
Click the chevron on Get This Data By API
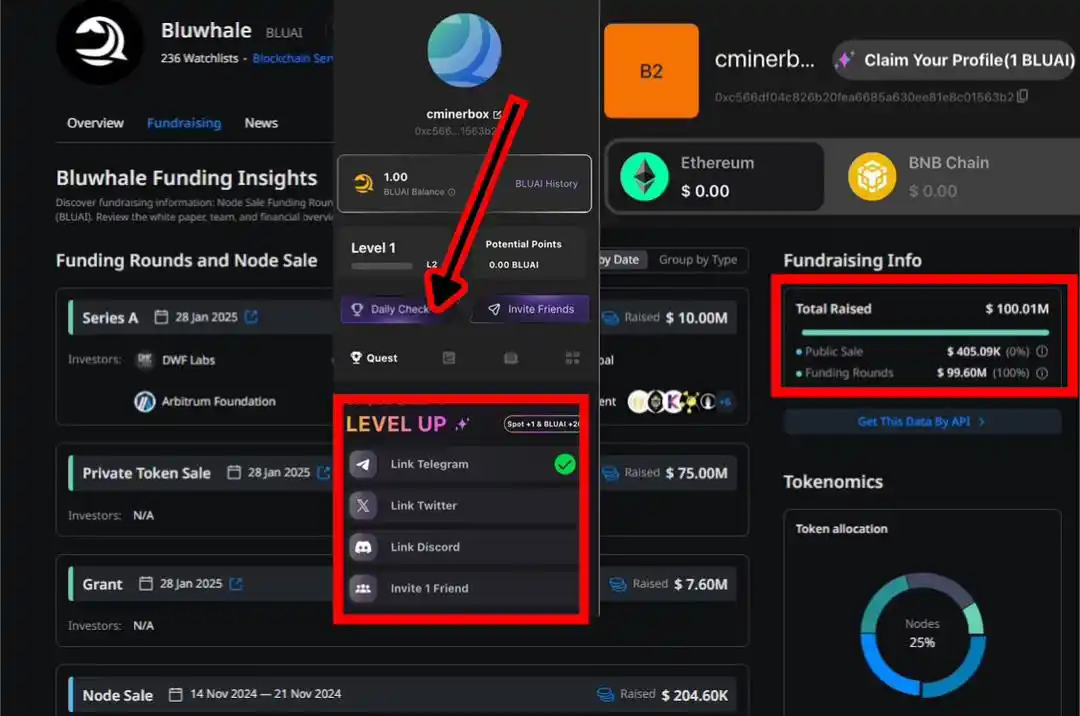[x=982, y=421]
